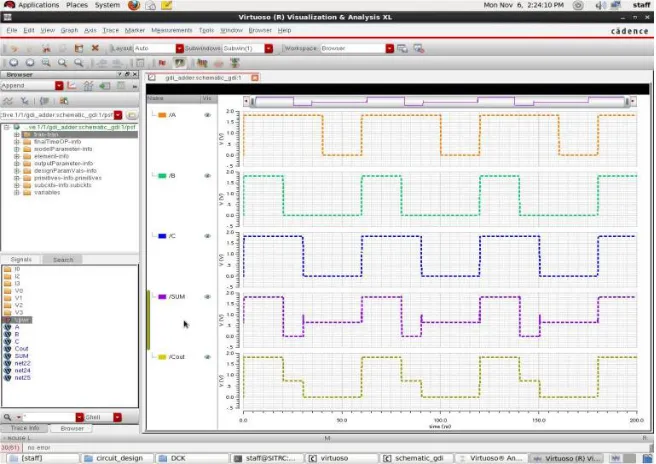Click the magnifier search icon at Browser bottom
Screen dimensions: 656x464
(x=8, y=417)
